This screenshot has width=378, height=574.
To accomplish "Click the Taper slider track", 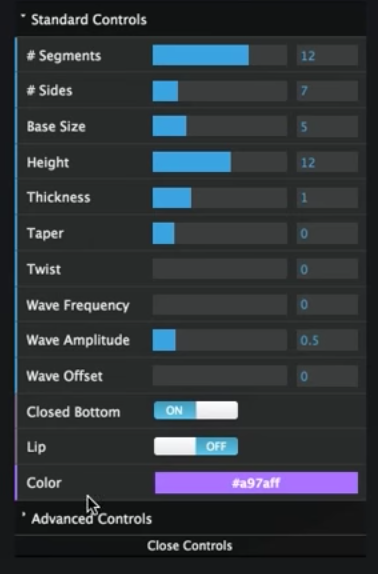I will 220,234.
